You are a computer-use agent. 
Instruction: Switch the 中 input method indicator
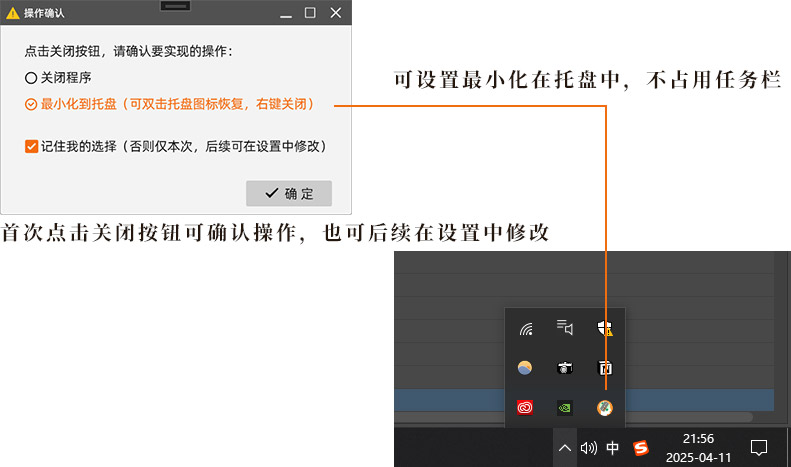click(612, 448)
